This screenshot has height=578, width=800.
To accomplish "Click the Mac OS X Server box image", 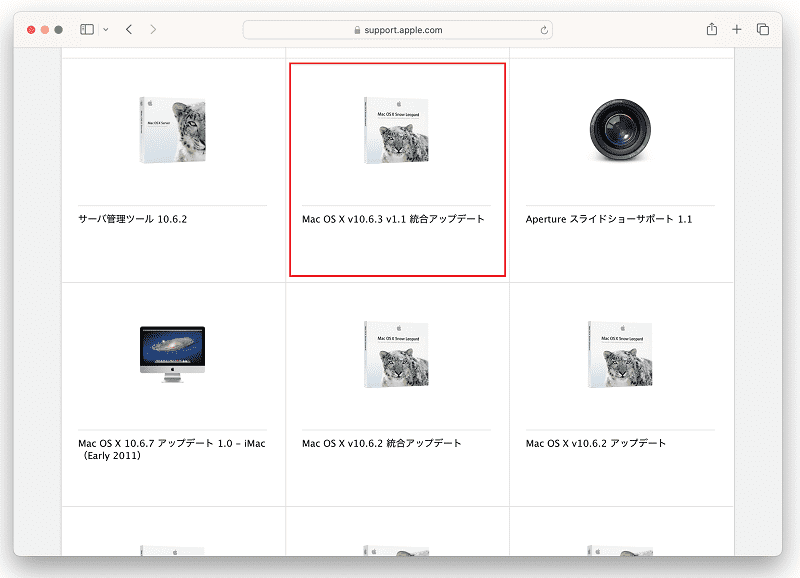I will 172,130.
